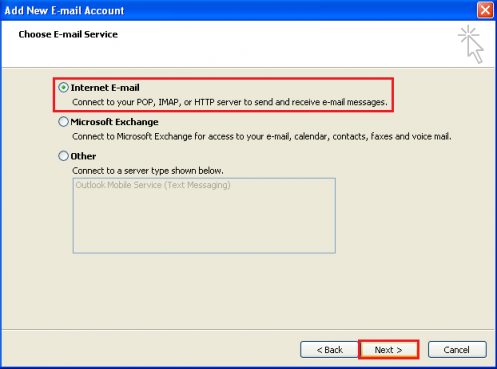
Task: Go back with the < Back button
Action: point(329,350)
